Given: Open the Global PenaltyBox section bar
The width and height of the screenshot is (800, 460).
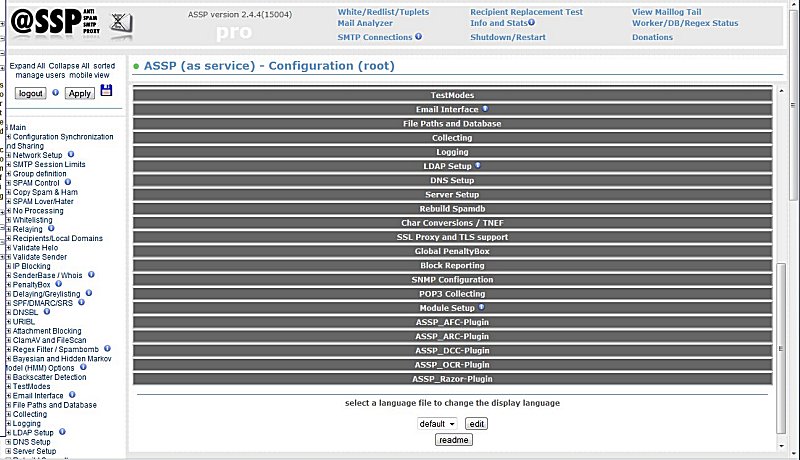Looking at the screenshot, I should [x=452, y=252].
